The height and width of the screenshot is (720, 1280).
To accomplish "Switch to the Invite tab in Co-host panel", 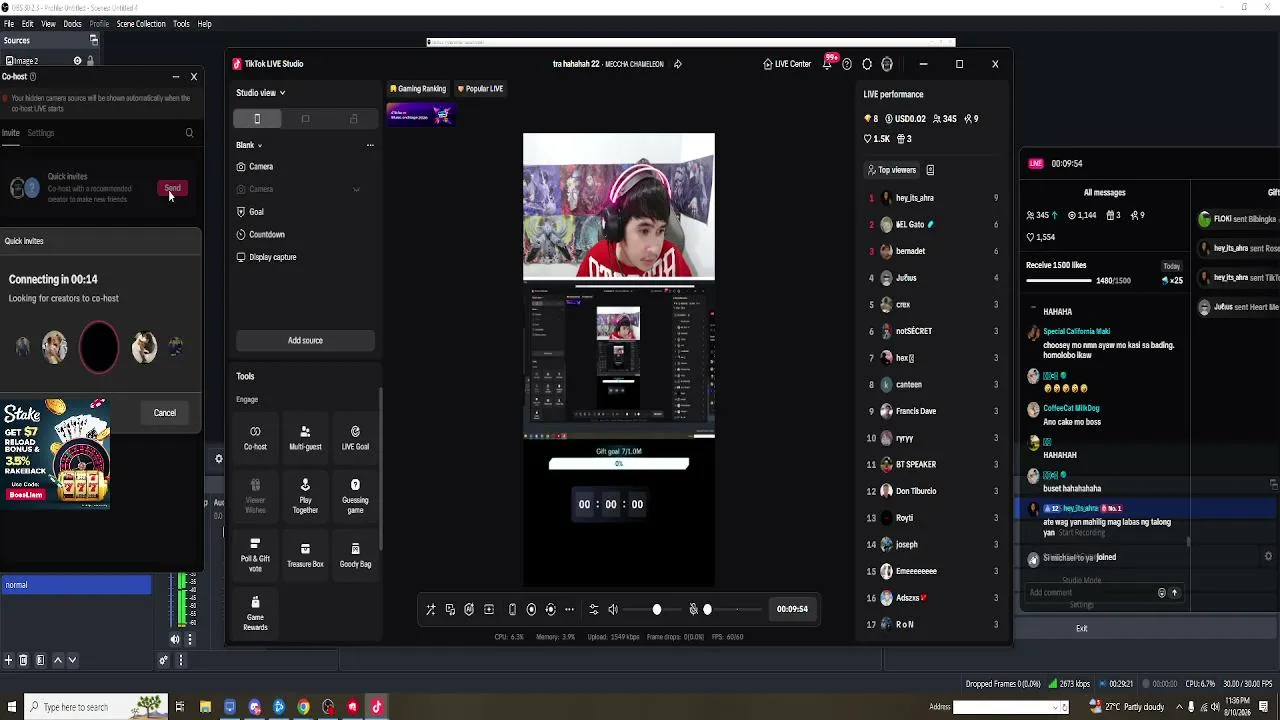I will click(x=11, y=133).
